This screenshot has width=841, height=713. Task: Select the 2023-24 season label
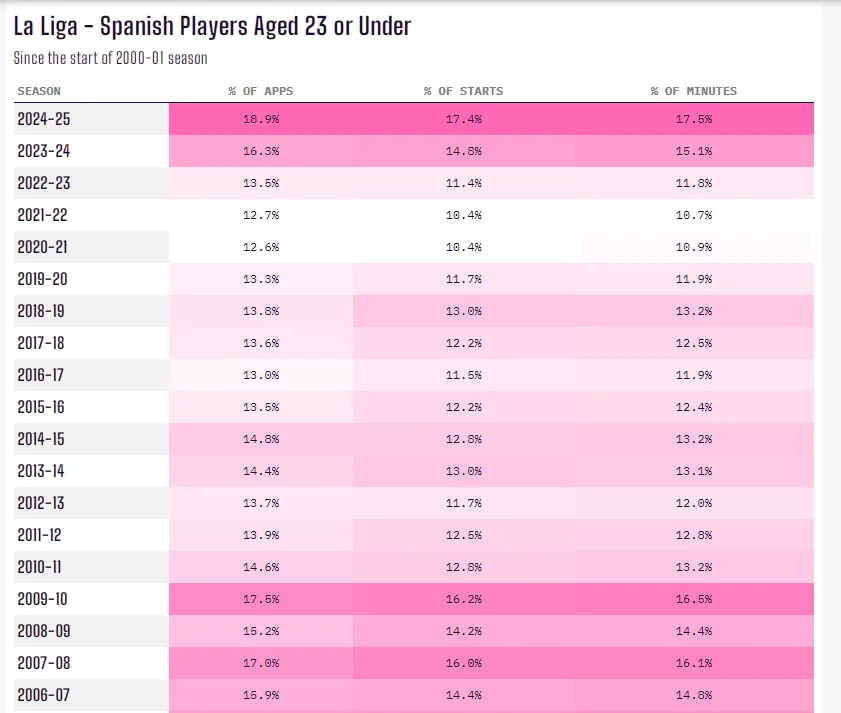click(44, 151)
